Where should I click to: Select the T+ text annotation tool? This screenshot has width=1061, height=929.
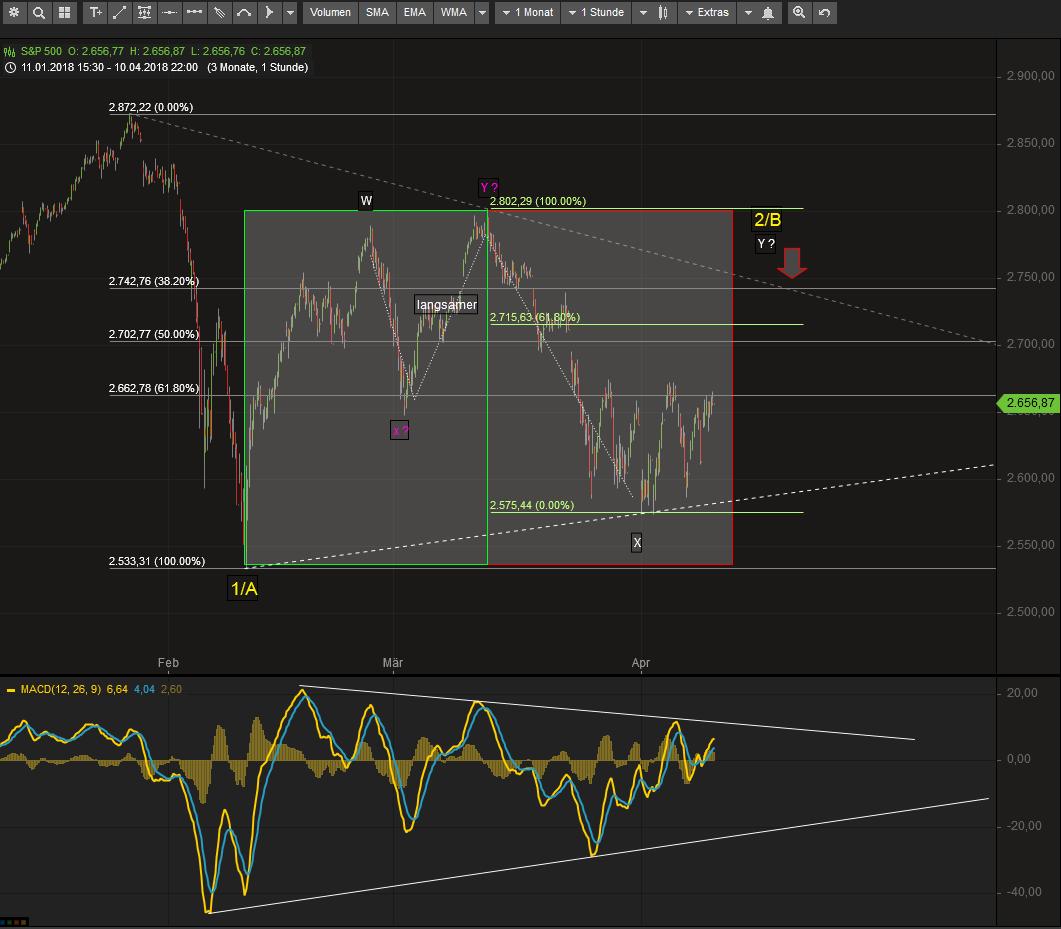pos(95,13)
